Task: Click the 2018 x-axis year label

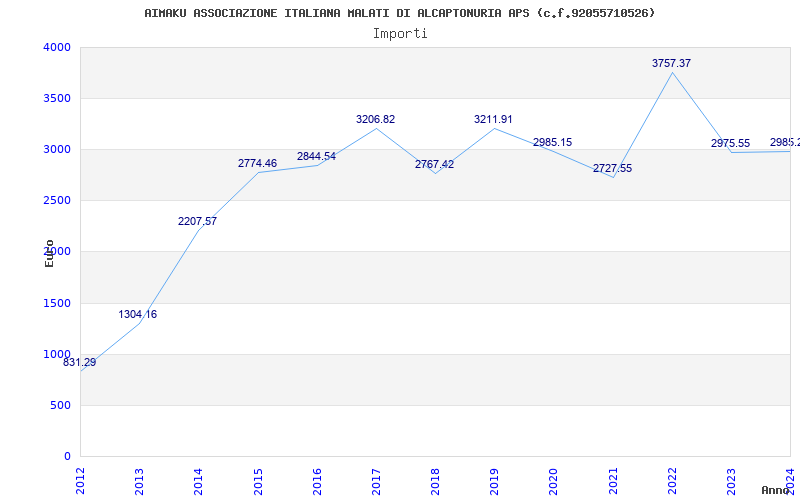Action: pos(435,481)
